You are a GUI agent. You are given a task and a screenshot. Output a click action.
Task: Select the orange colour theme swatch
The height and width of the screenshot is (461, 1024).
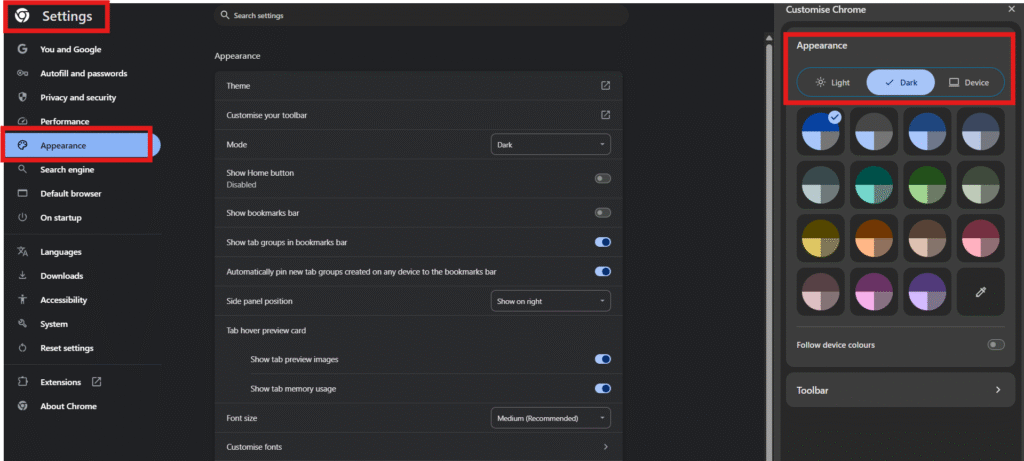click(874, 238)
